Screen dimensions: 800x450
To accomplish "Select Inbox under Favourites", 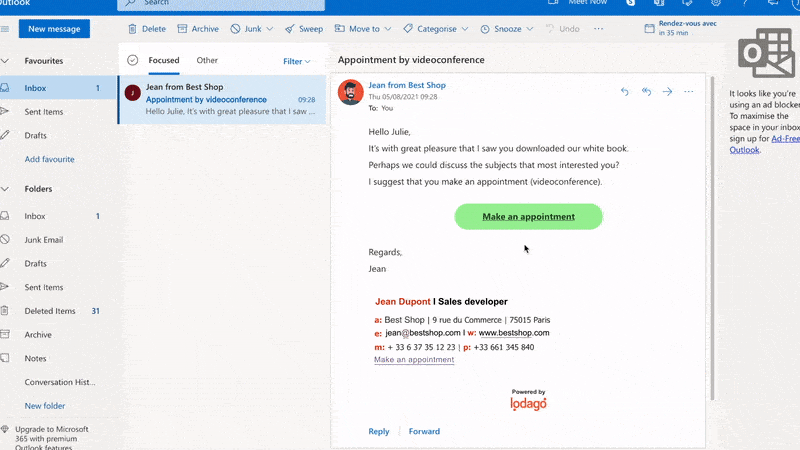I will [58, 88].
